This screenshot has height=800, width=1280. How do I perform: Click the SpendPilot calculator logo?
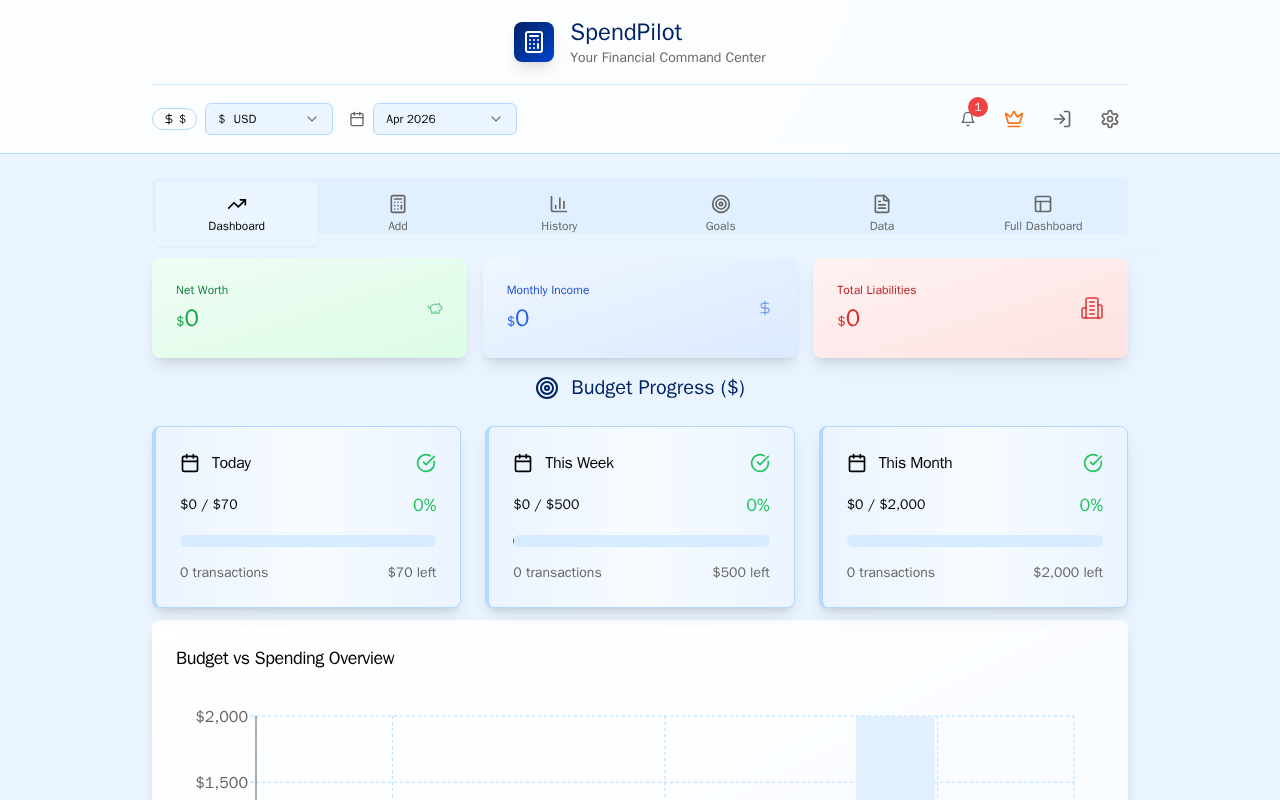534,42
